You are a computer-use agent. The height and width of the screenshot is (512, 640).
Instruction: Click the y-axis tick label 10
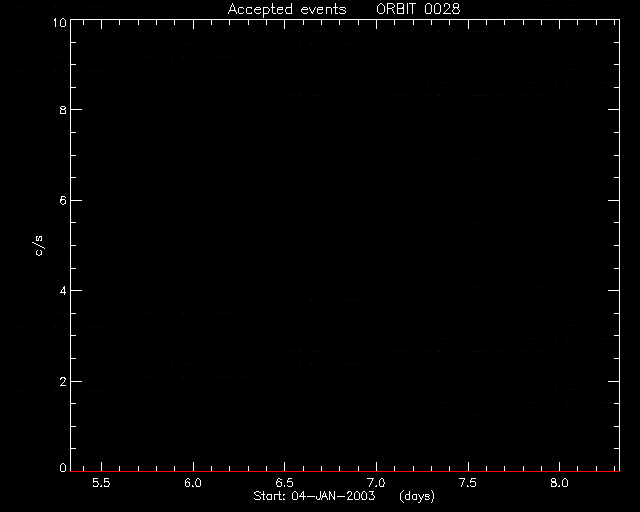pos(60,22)
